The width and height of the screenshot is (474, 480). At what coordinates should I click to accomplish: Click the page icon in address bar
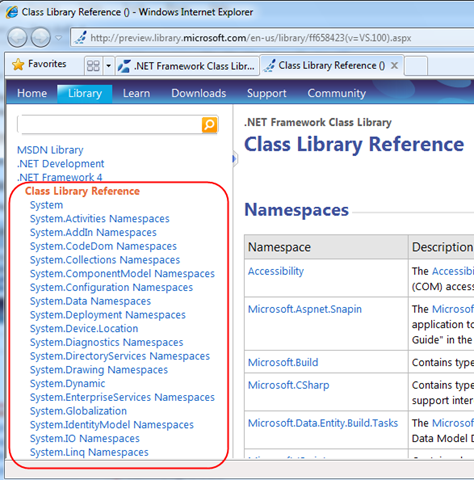(x=80, y=38)
